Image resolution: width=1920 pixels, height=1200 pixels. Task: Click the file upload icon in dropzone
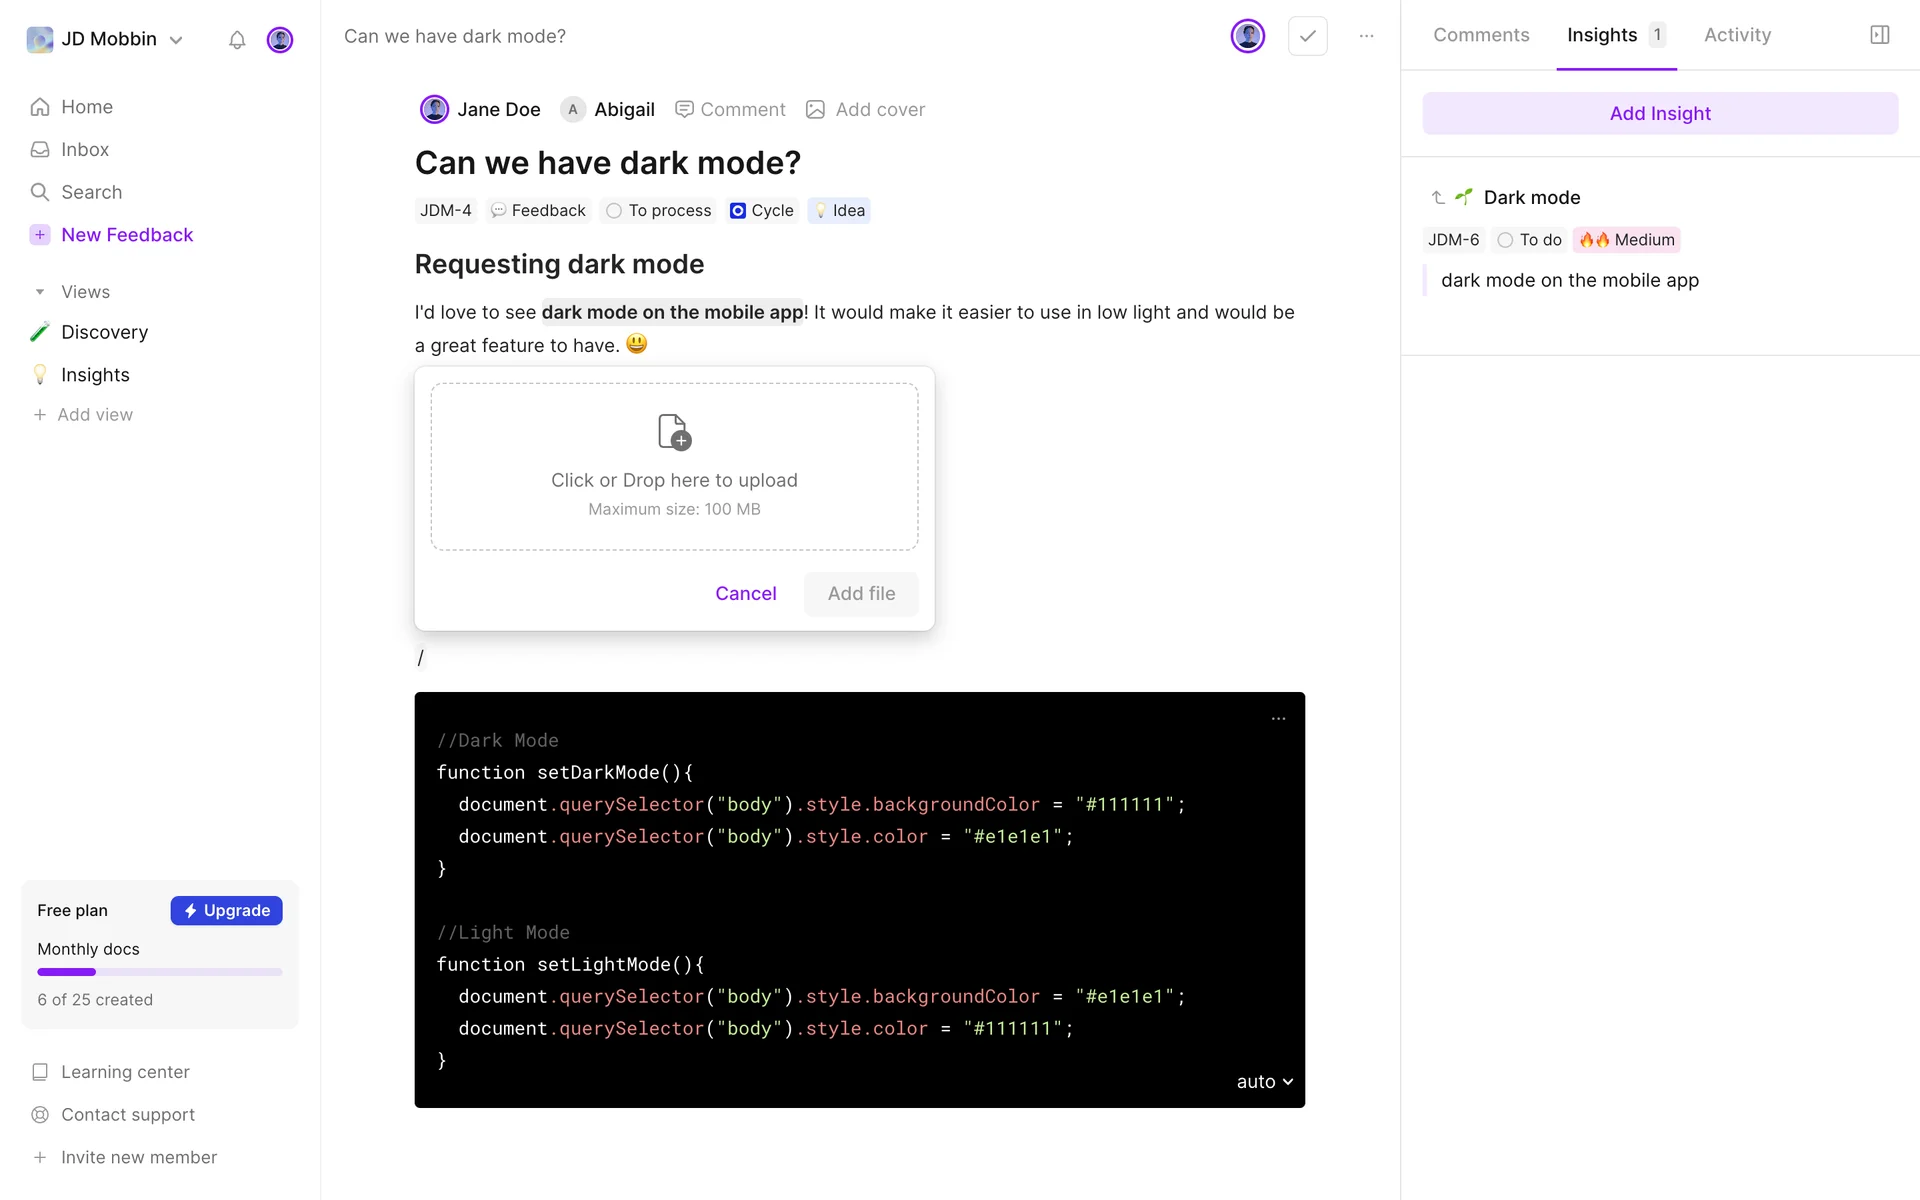point(674,432)
